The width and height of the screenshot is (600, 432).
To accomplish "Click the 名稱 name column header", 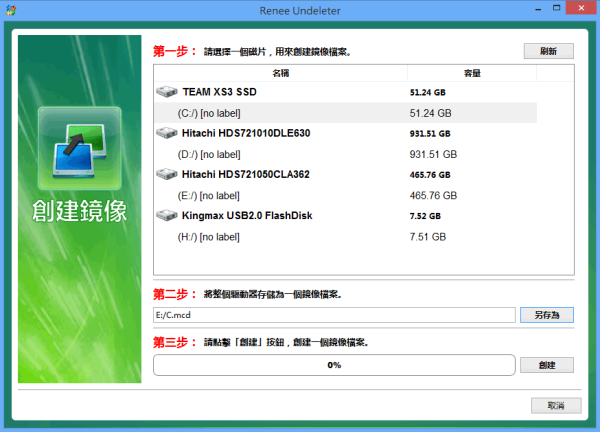I will (x=280, y=73).
